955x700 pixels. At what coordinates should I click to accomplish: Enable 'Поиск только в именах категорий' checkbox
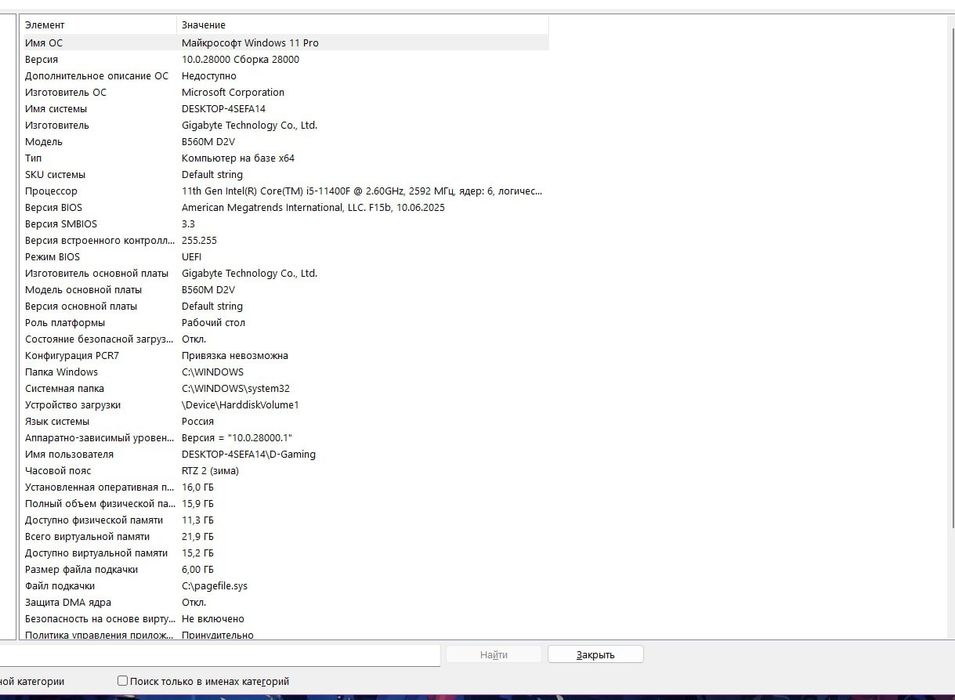pyautogui.click(x=122, y=681)
